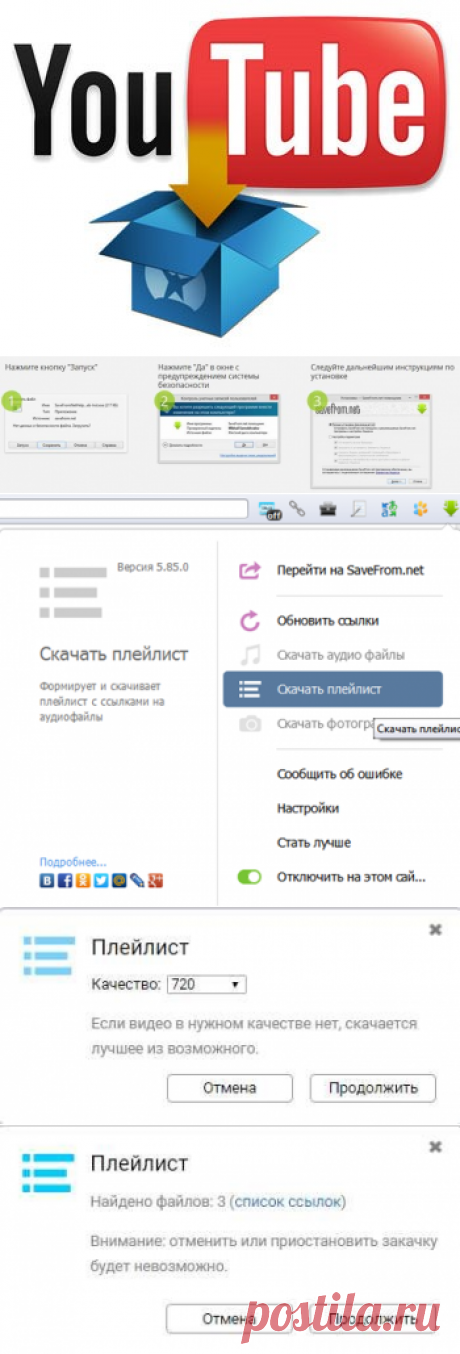Click the chain link icon in toolbar
460x1354 pixels.
pos(297,509)
